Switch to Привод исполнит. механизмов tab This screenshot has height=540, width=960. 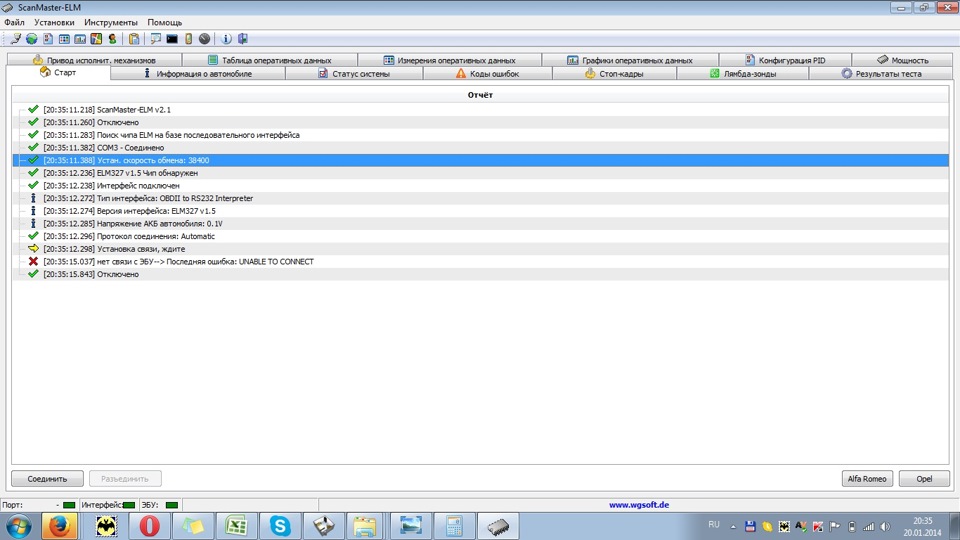(94, 60)
